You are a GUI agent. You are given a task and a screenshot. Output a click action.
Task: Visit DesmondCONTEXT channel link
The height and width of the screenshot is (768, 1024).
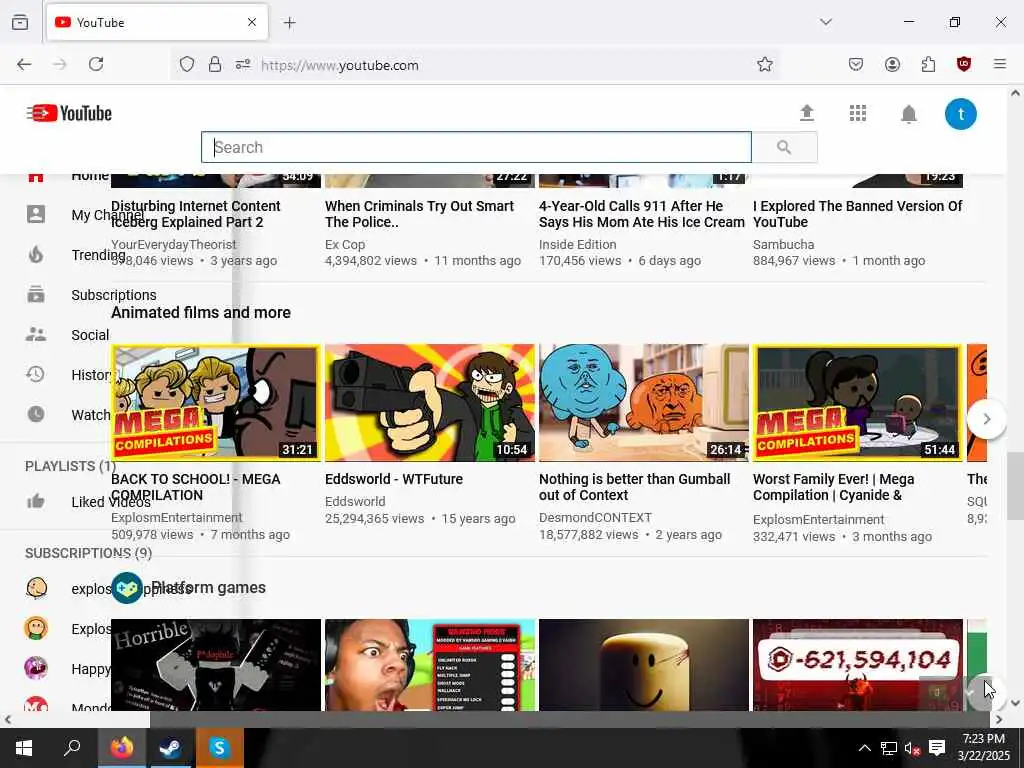click(x=595, y=517)
